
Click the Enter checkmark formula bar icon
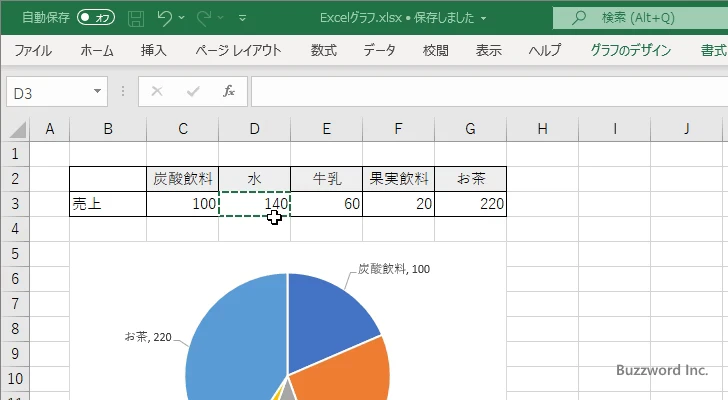193,91
